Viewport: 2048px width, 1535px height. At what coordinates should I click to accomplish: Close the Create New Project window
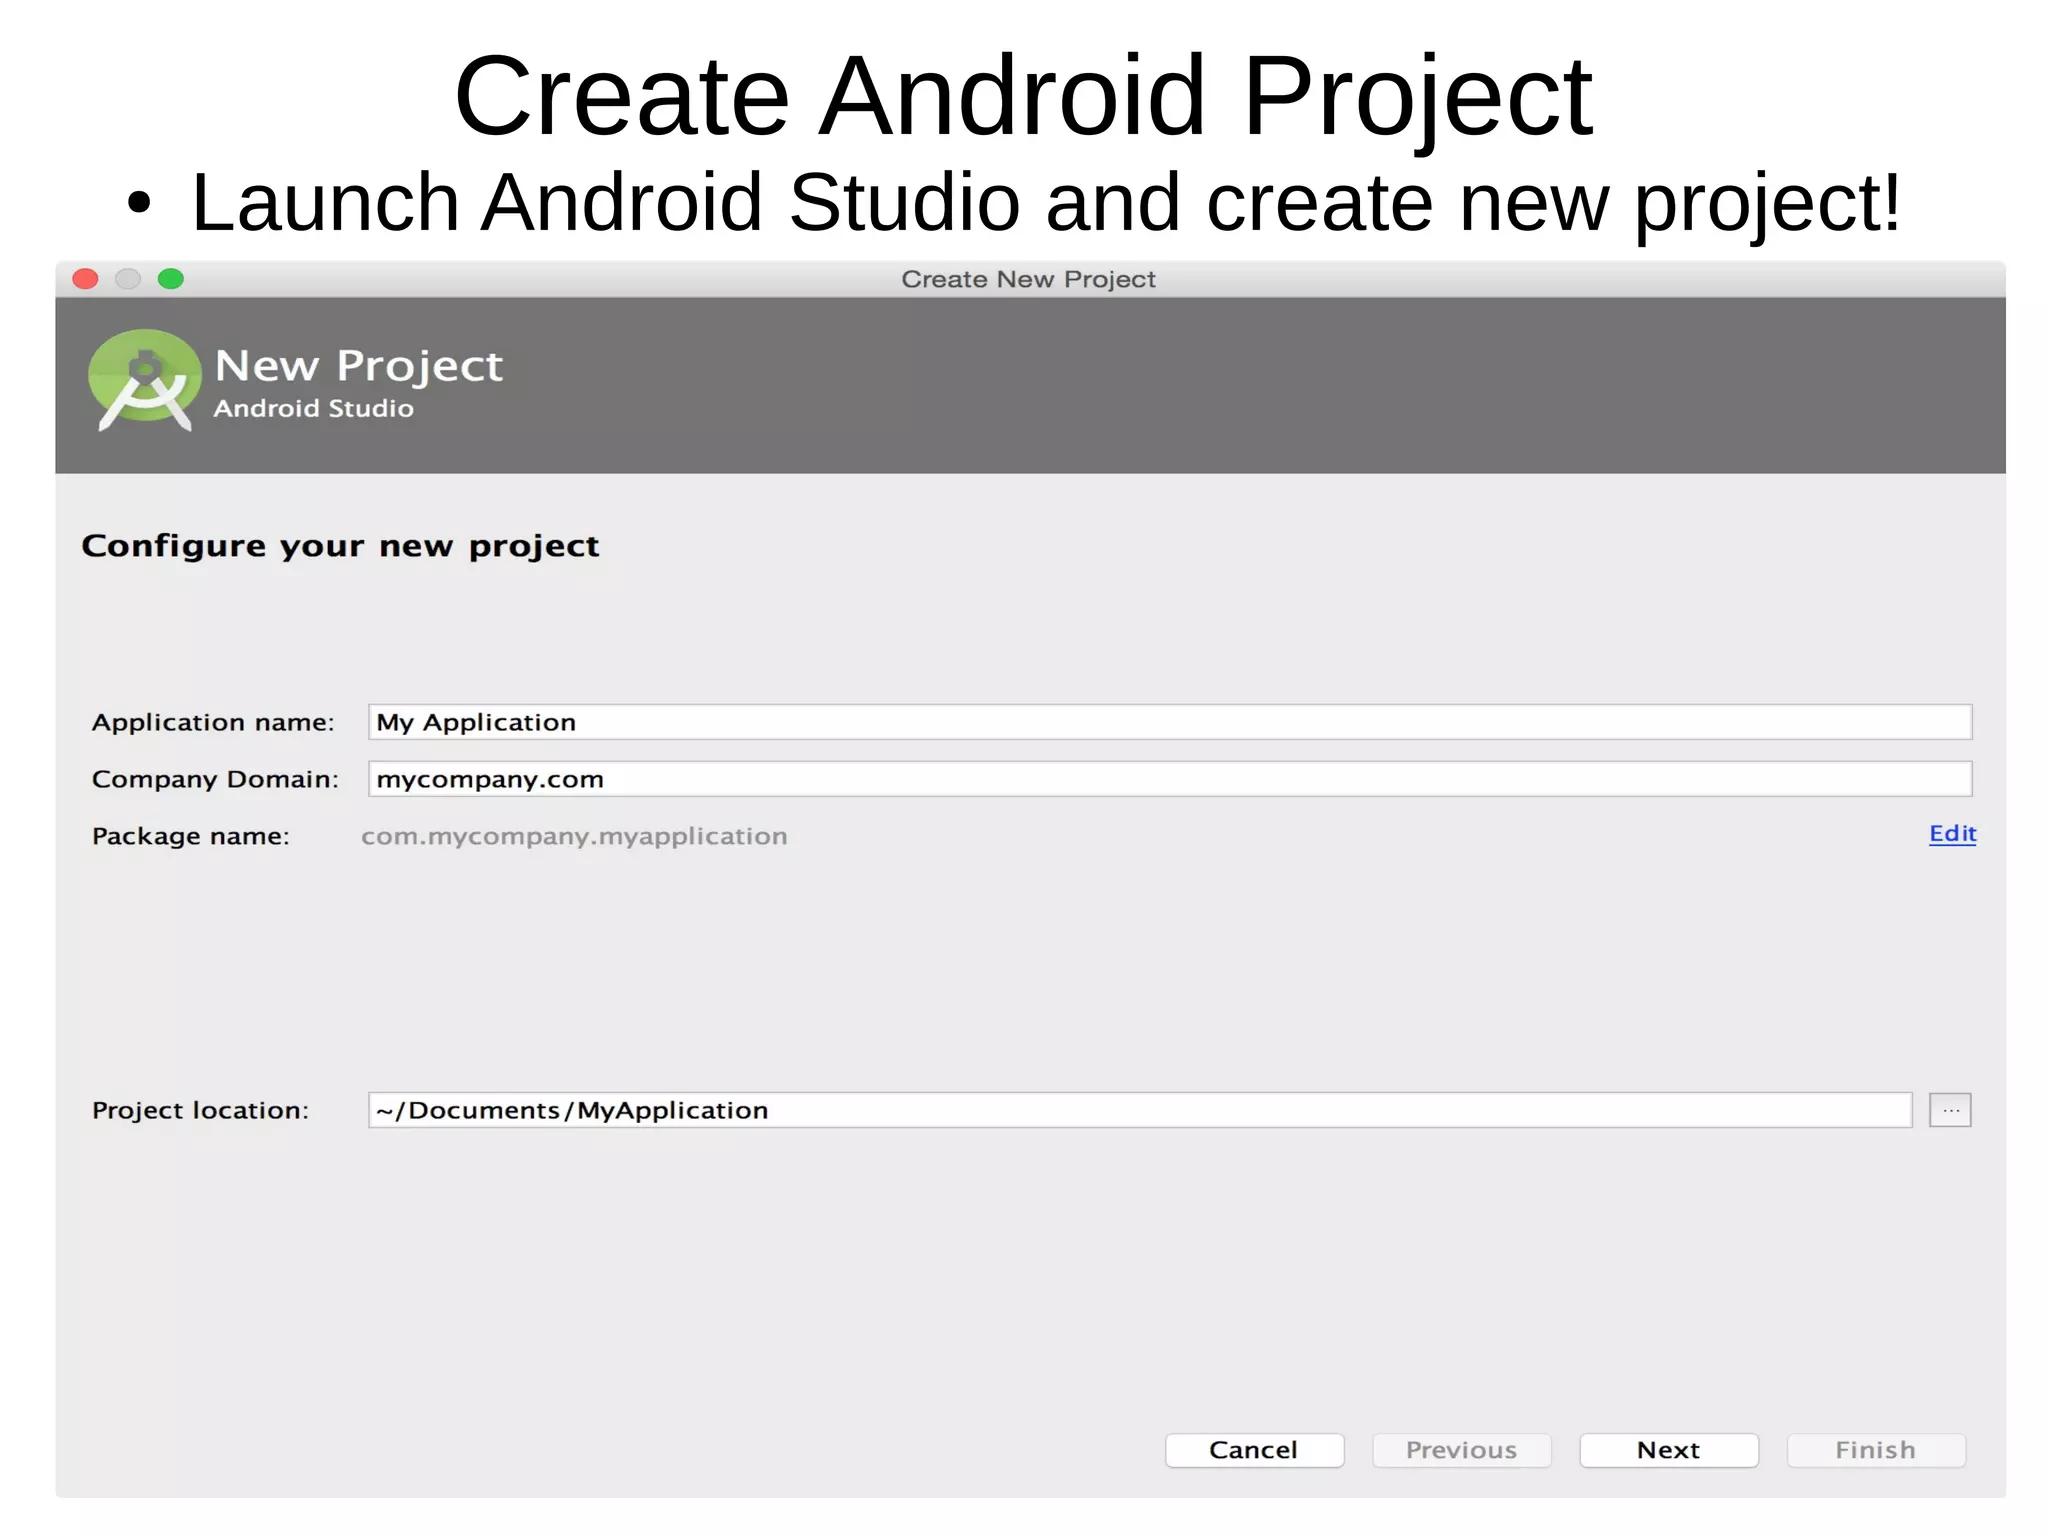86,279
